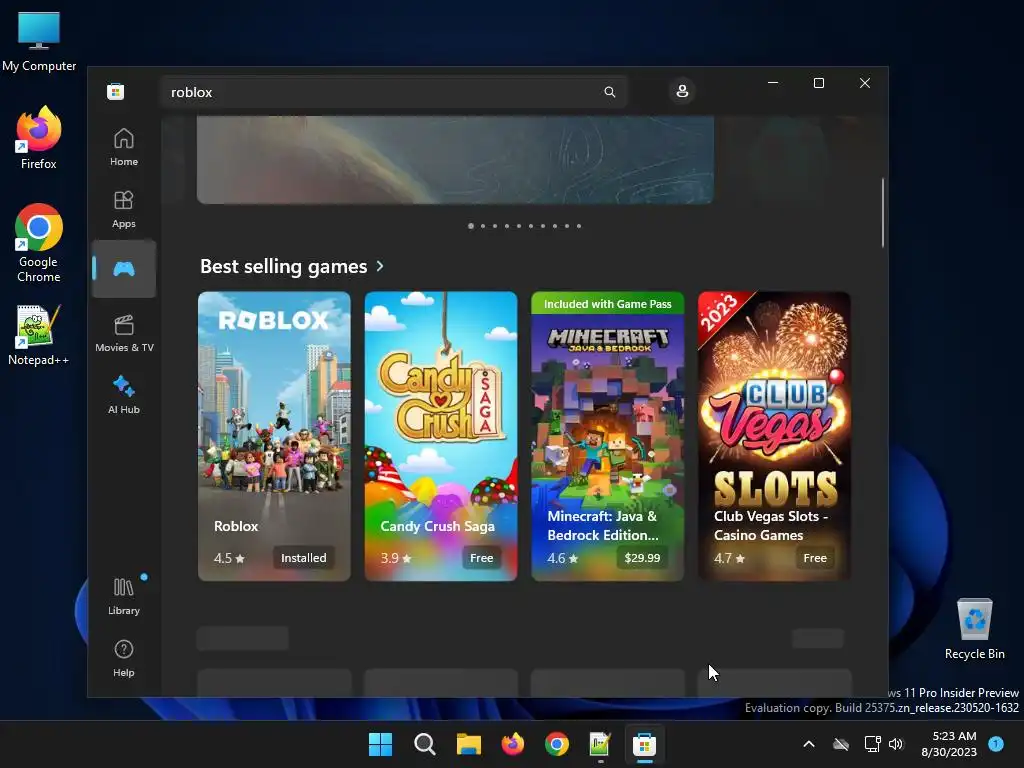The height and width of the screenshot is (768, 1024).
Task: Launch Firefox from the desktop shortcut
Action: [x=39, y=138]
